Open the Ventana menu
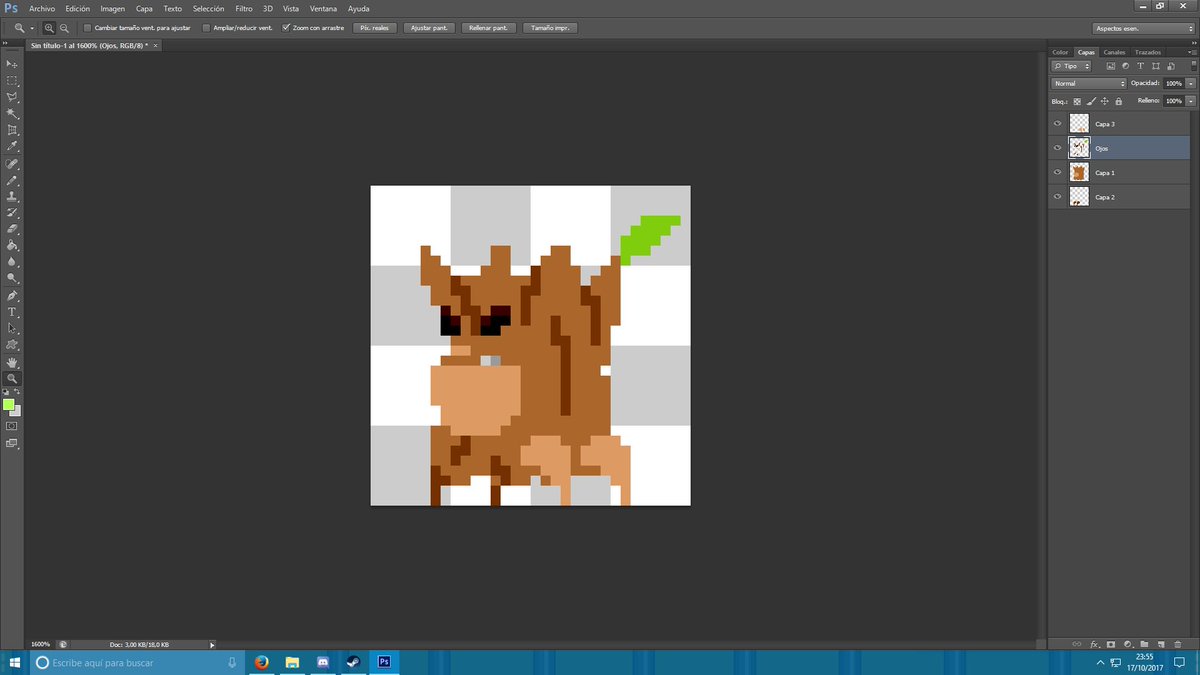1200x675 pixels. click(323, 8)
